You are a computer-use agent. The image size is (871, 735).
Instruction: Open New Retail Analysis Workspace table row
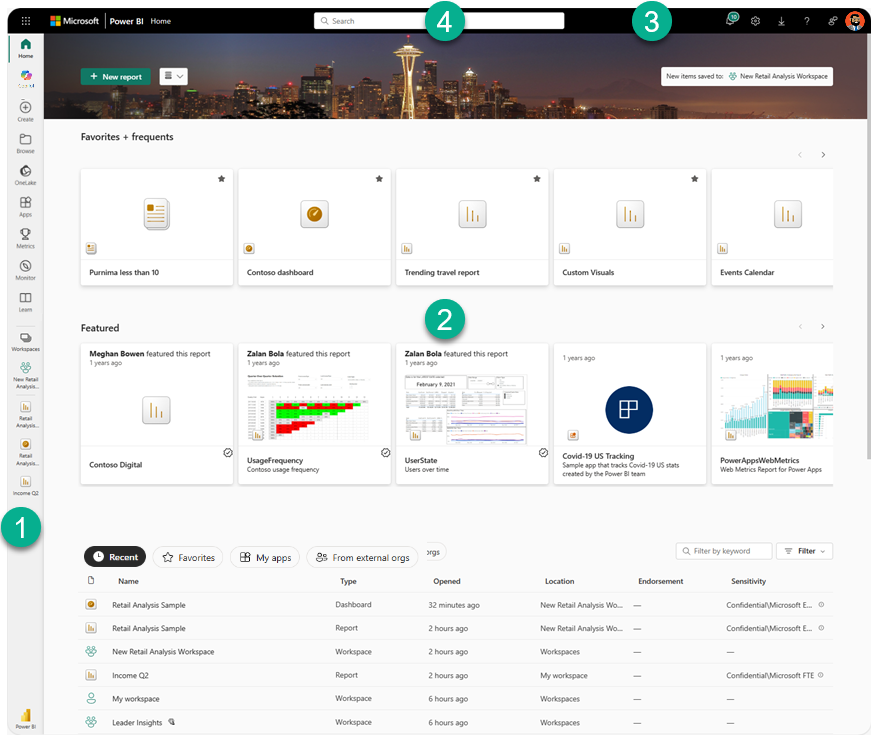455,652
